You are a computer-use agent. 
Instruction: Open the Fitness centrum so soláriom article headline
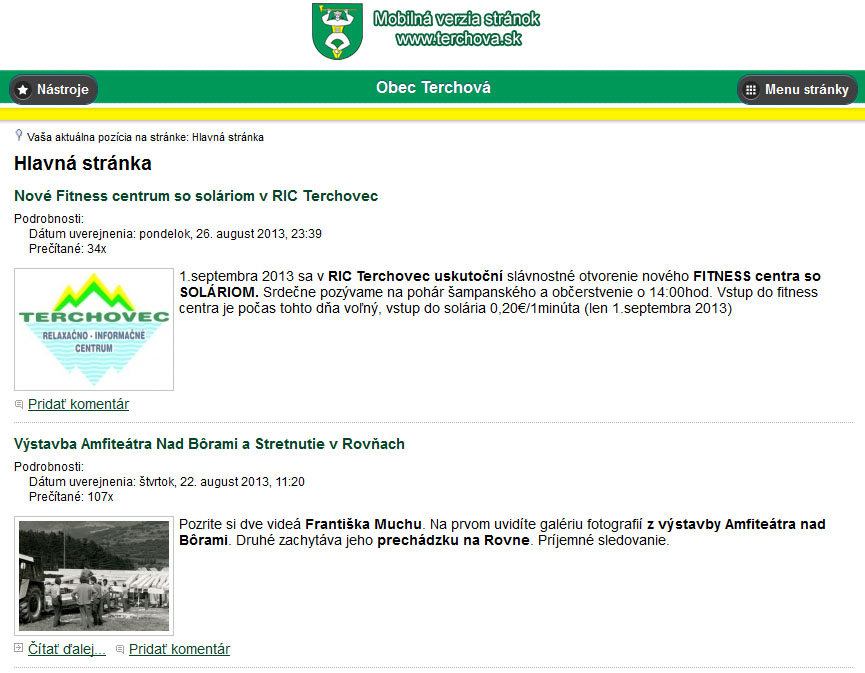coord(196,196)
